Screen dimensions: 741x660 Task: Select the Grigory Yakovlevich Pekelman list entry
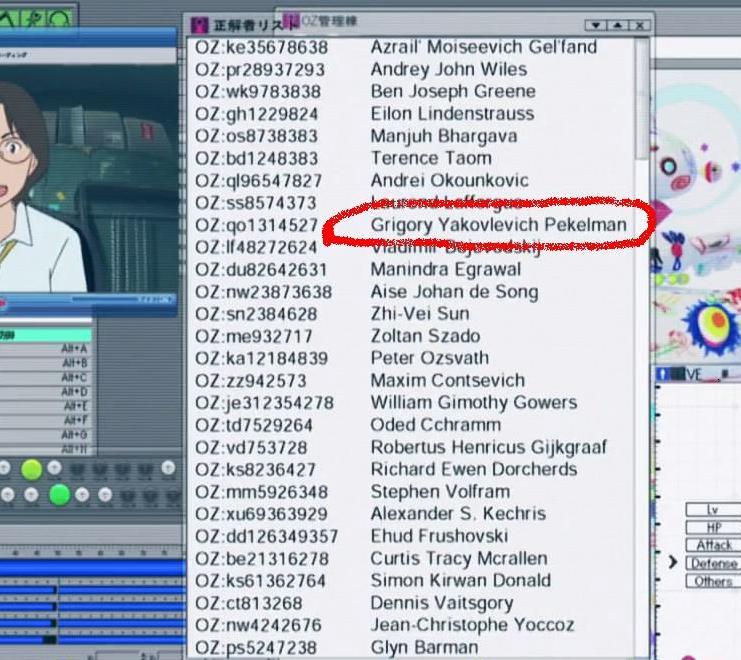[x=498, y=225]
